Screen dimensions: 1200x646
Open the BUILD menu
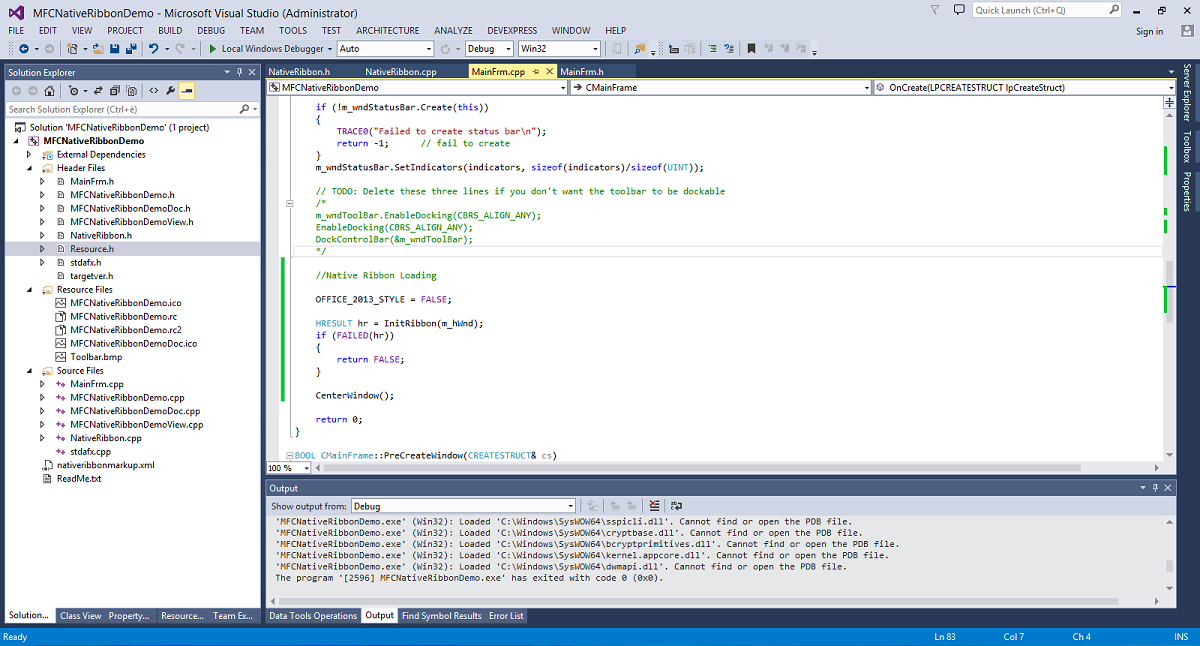coord(170,31)
